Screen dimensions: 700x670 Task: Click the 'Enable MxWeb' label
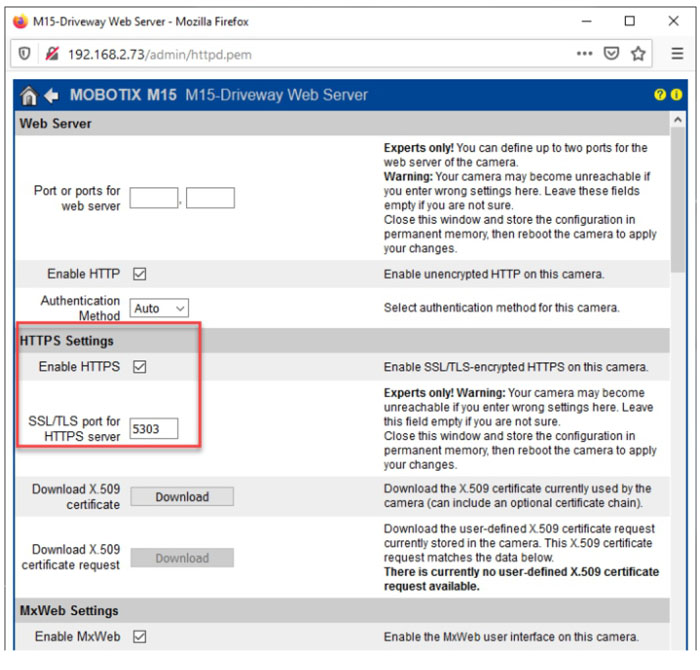pos(77,637)
